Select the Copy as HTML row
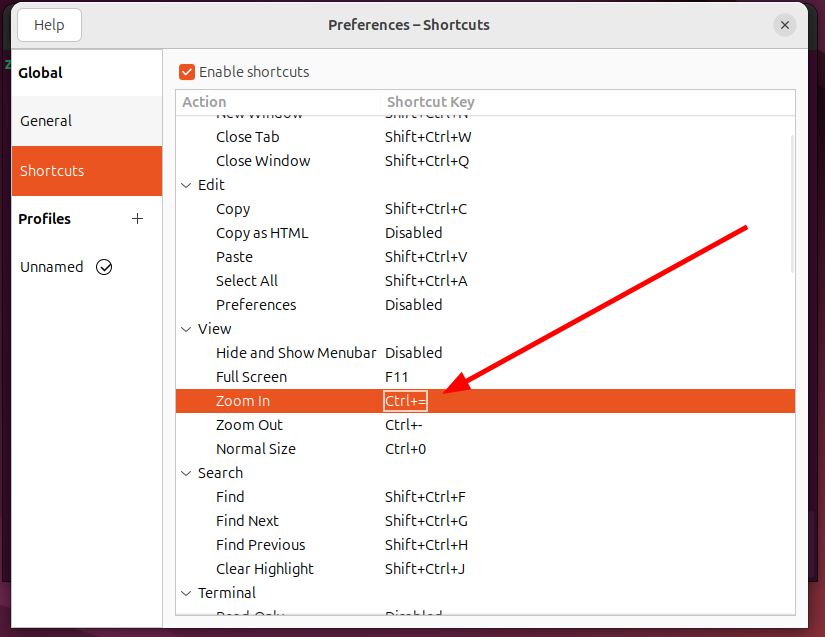Image resolution: width=825 pixels, height=637 pixels. click(262, 233)
